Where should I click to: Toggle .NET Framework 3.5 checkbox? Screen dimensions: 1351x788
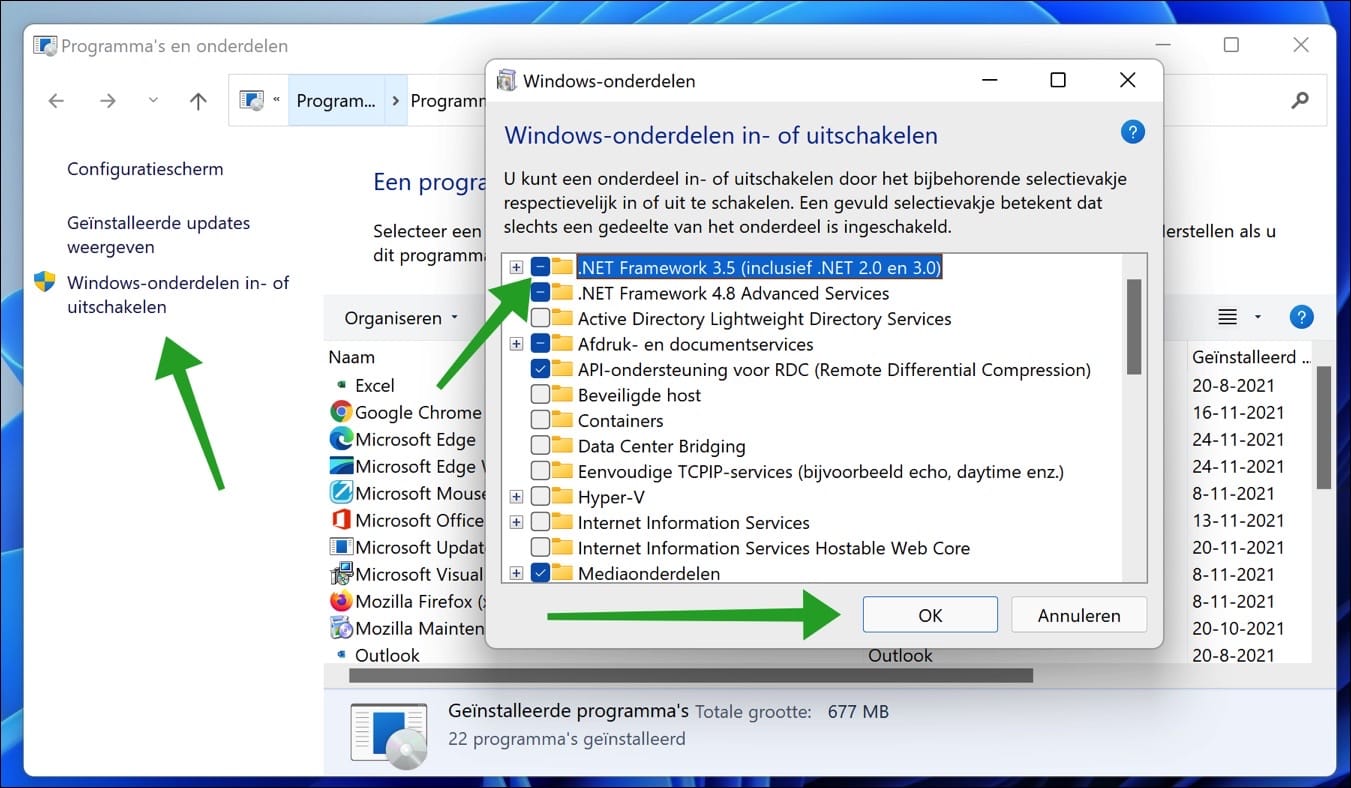click(x=540, y=267)
